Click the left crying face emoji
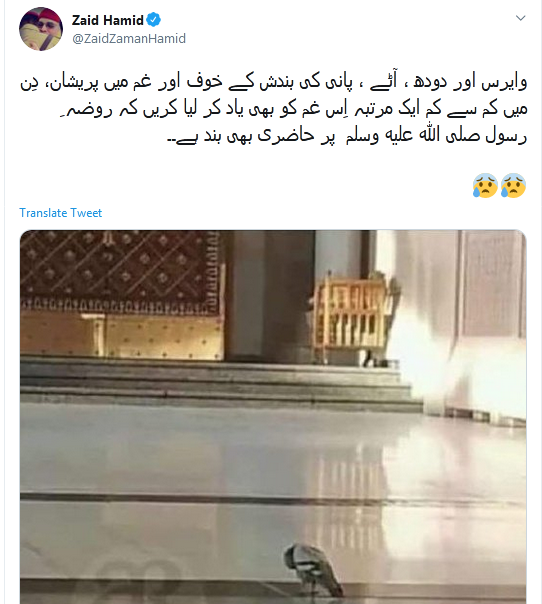Screen dimensions: 542x604 point(485,186)
